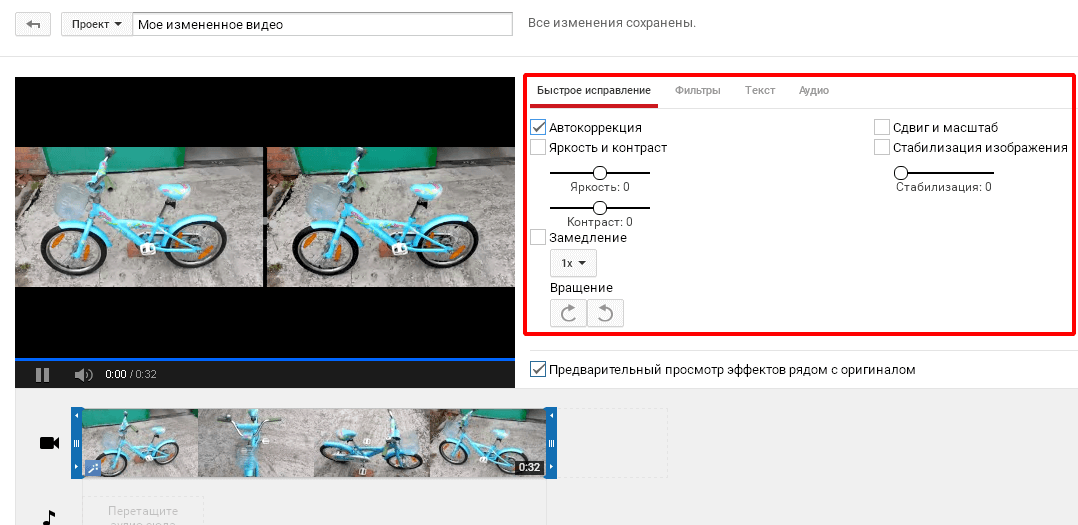Click the left trim handle of the clip

coord(76,443)
